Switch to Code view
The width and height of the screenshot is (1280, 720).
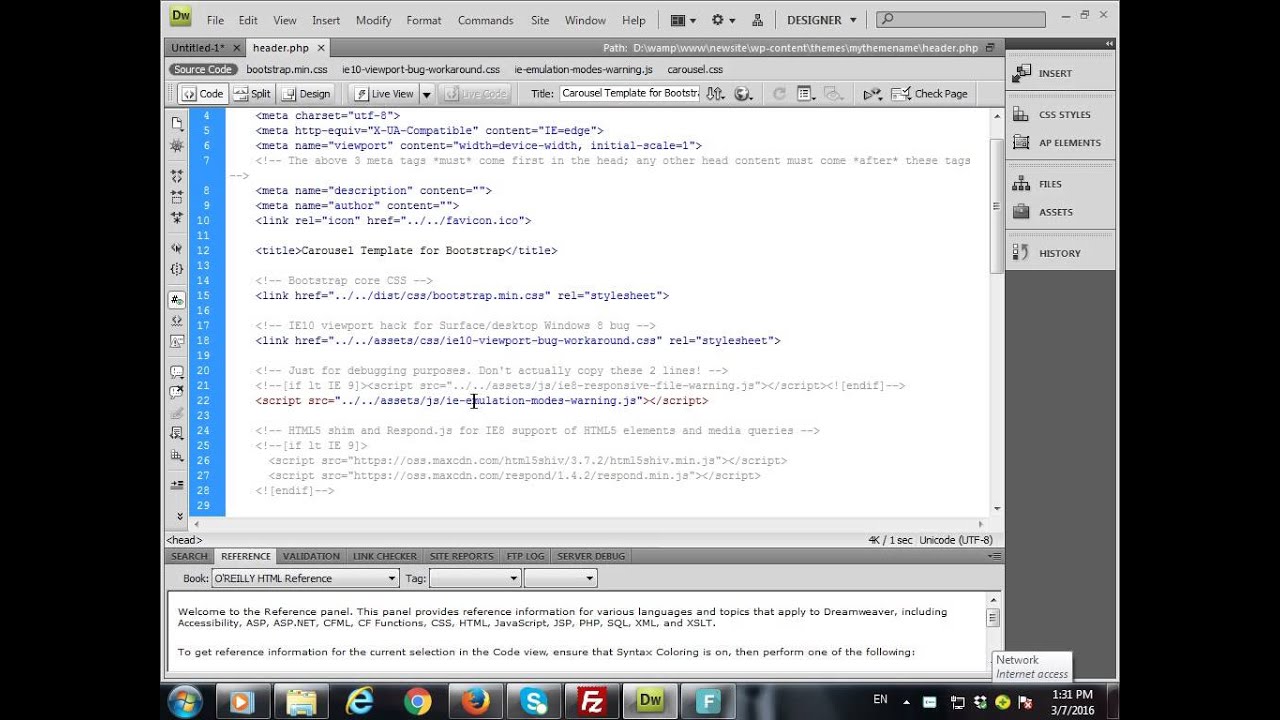pyautogui.click(x=203, y=93)
